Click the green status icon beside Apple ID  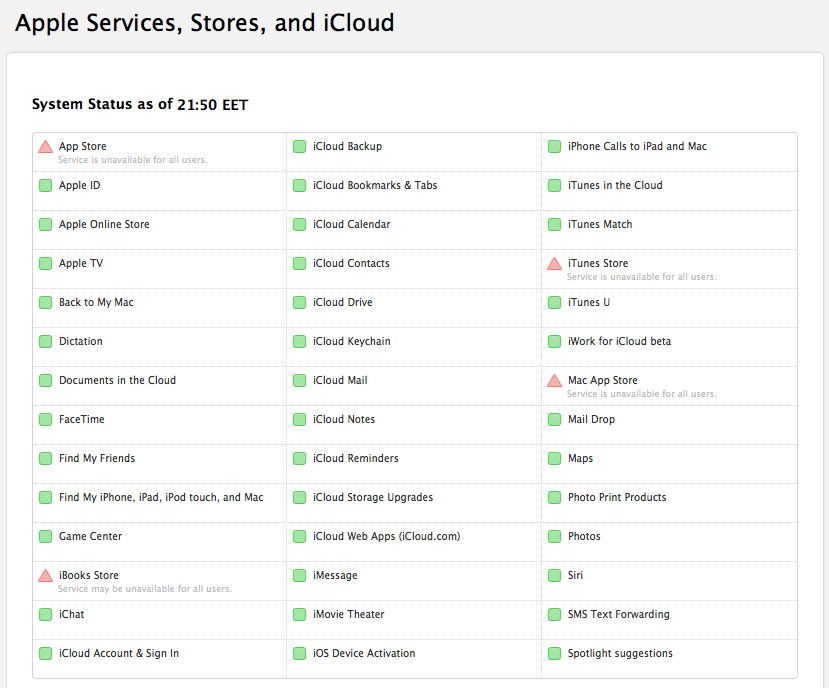[45, 186]
